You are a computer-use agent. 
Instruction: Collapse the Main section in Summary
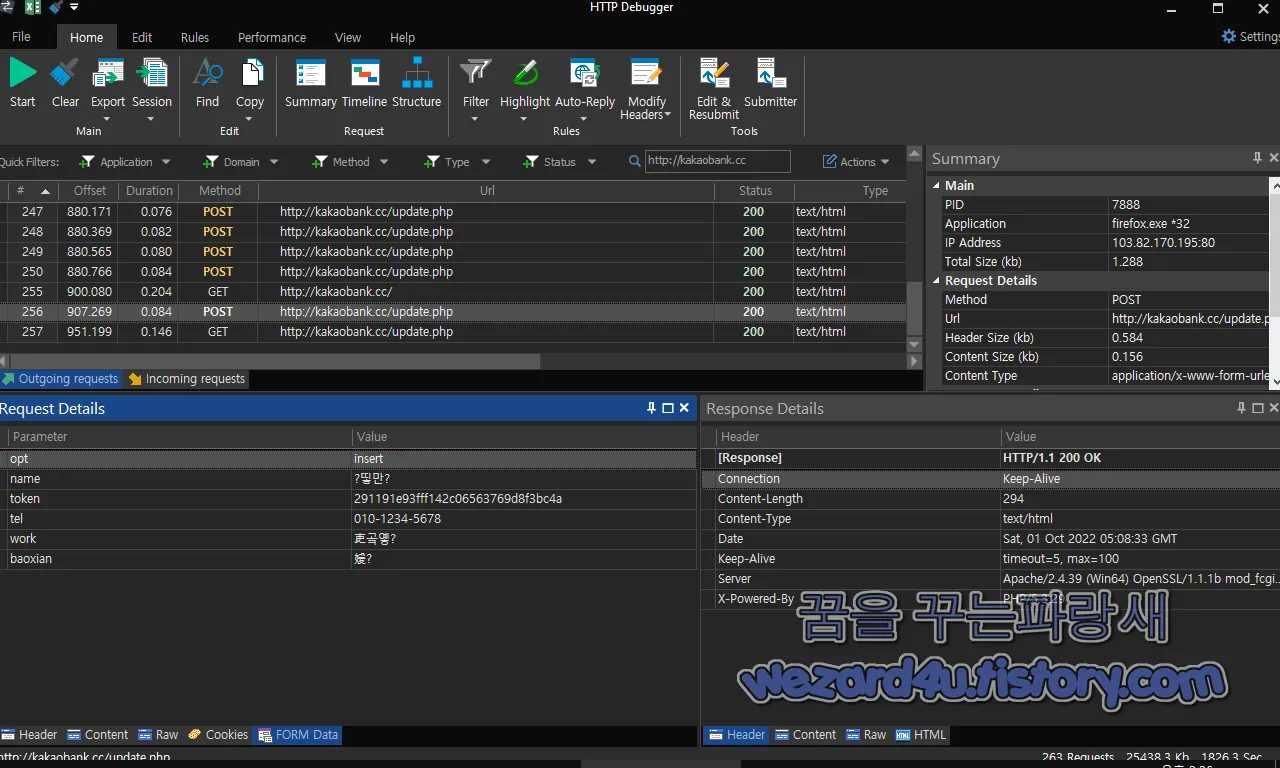[937, 185]
